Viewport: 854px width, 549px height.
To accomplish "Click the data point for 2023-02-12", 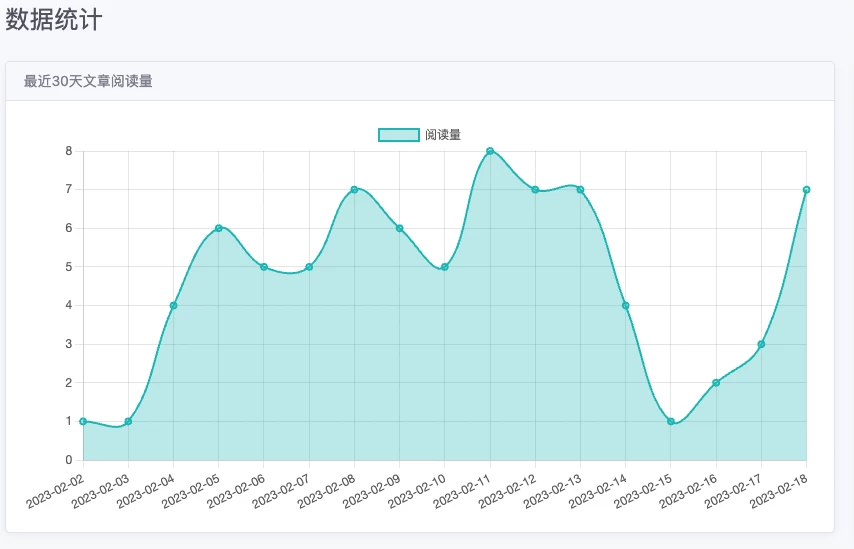I will (535, 189).
